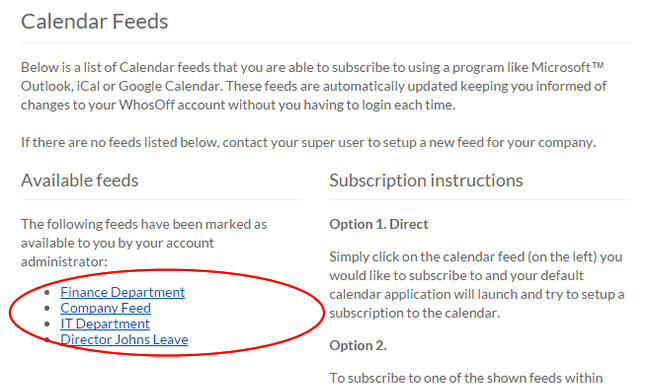Click the bullet beside Director Johns Leave
The width and height of the screenshot is (652, 390).
coord(47,340)
